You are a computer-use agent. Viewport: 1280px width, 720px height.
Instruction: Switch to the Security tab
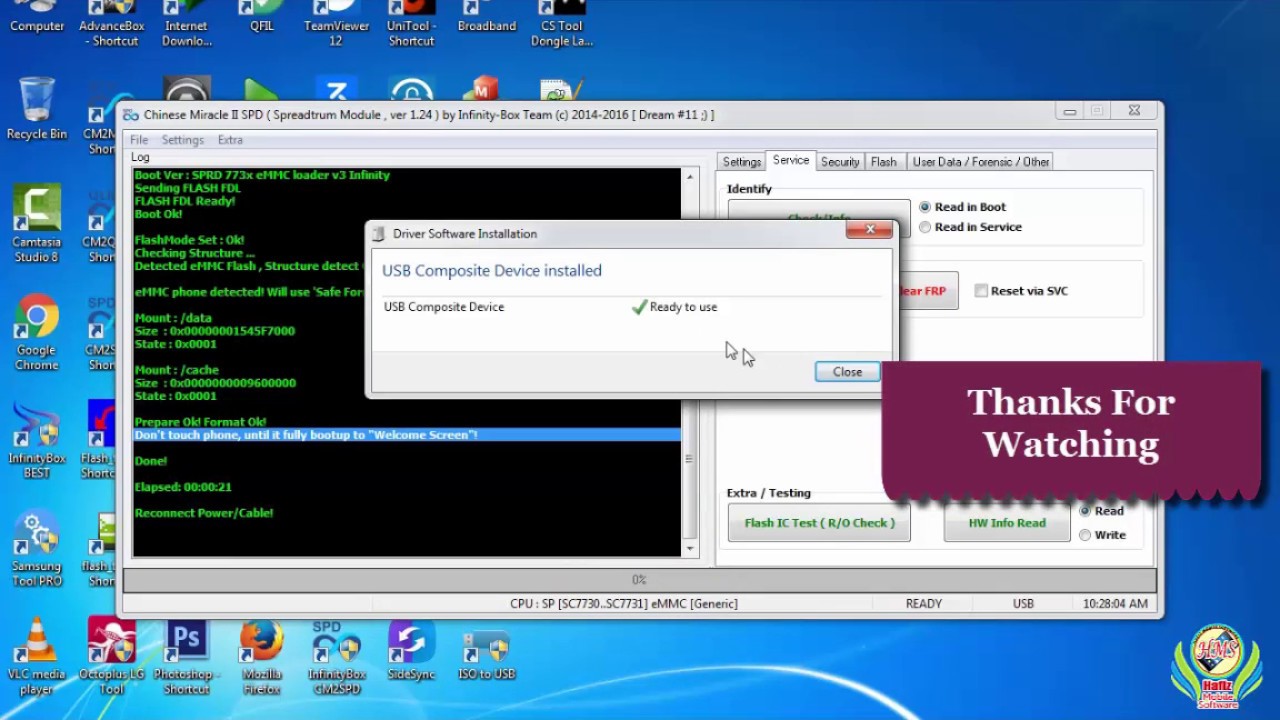tap(840, 162)
